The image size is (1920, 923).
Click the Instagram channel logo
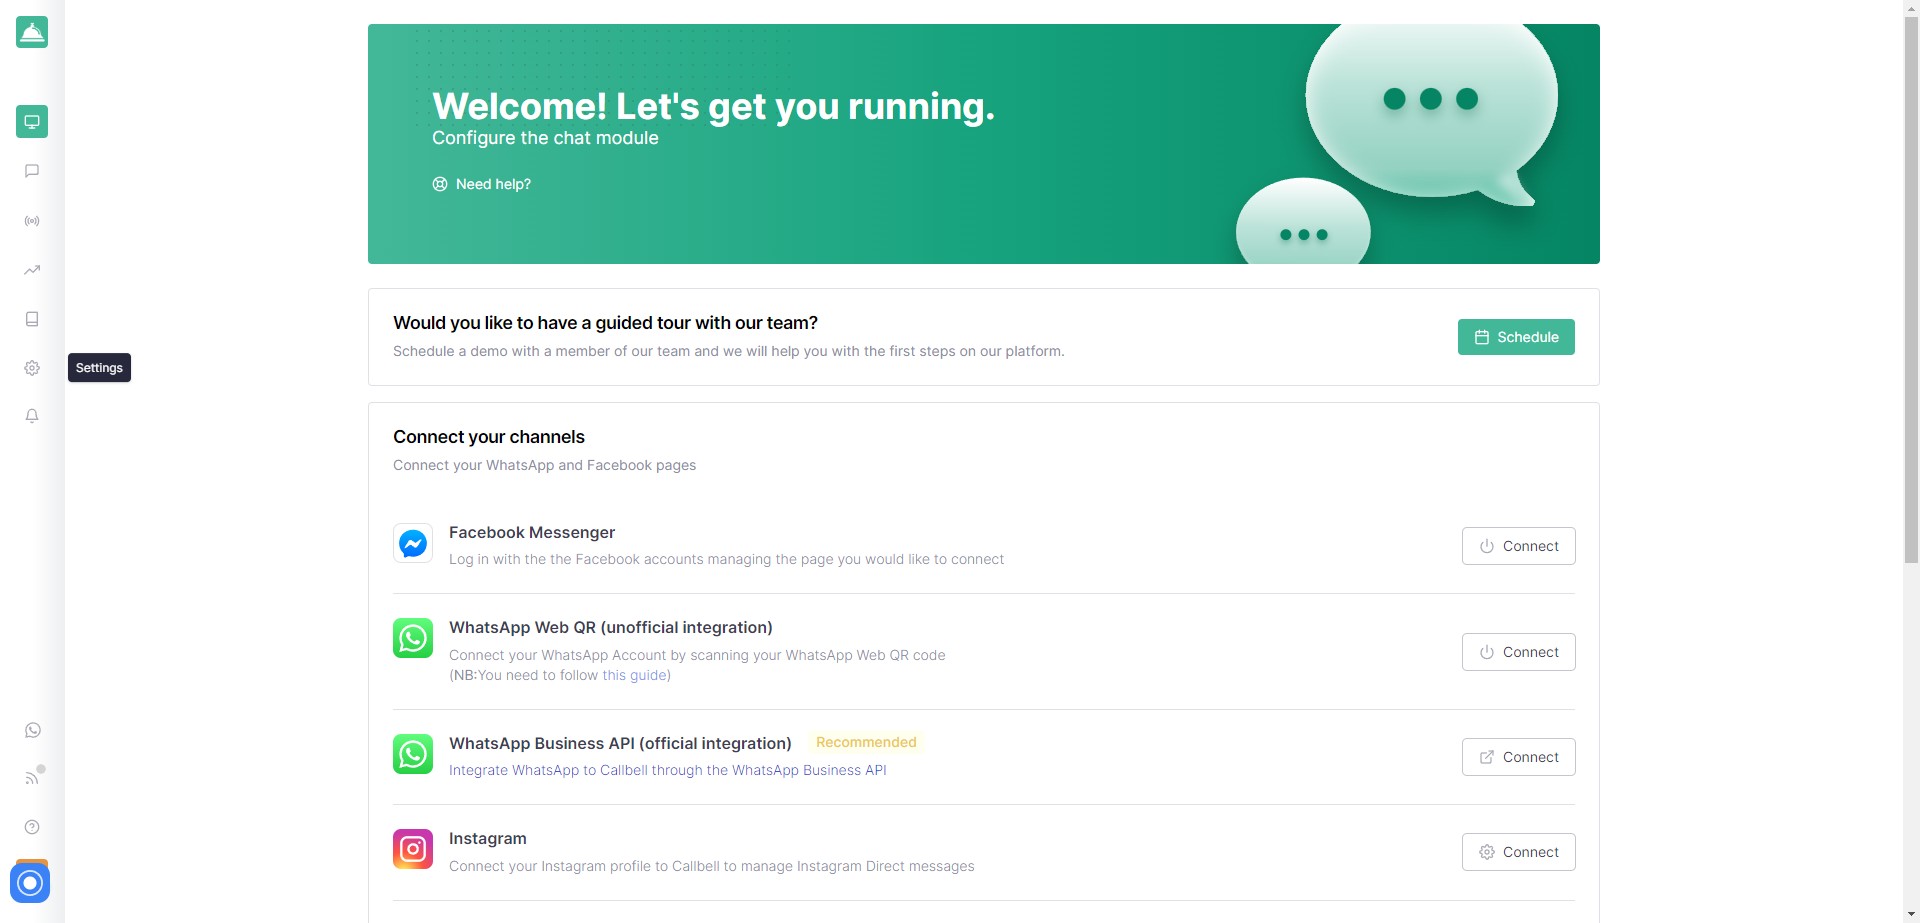(x=413, y=849)
